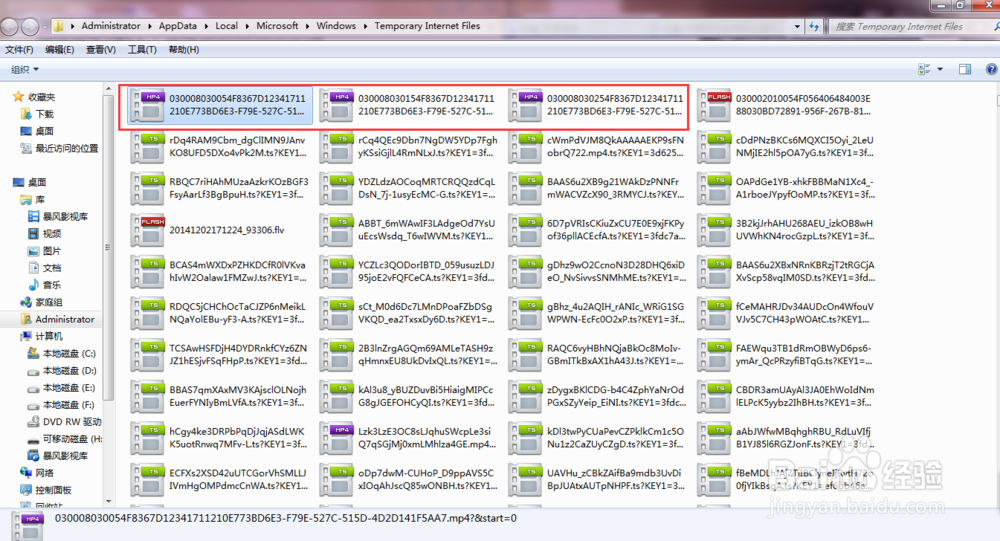Go to AppData breadcrumb segment
The image size is (1000, 541).
pos(177,26)
